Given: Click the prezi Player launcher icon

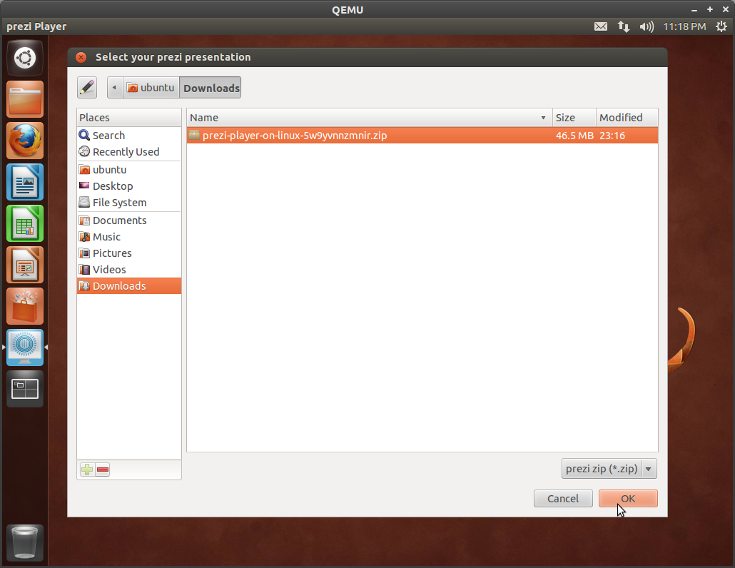Looking at the screenshot, I should (x=25, y=347).
